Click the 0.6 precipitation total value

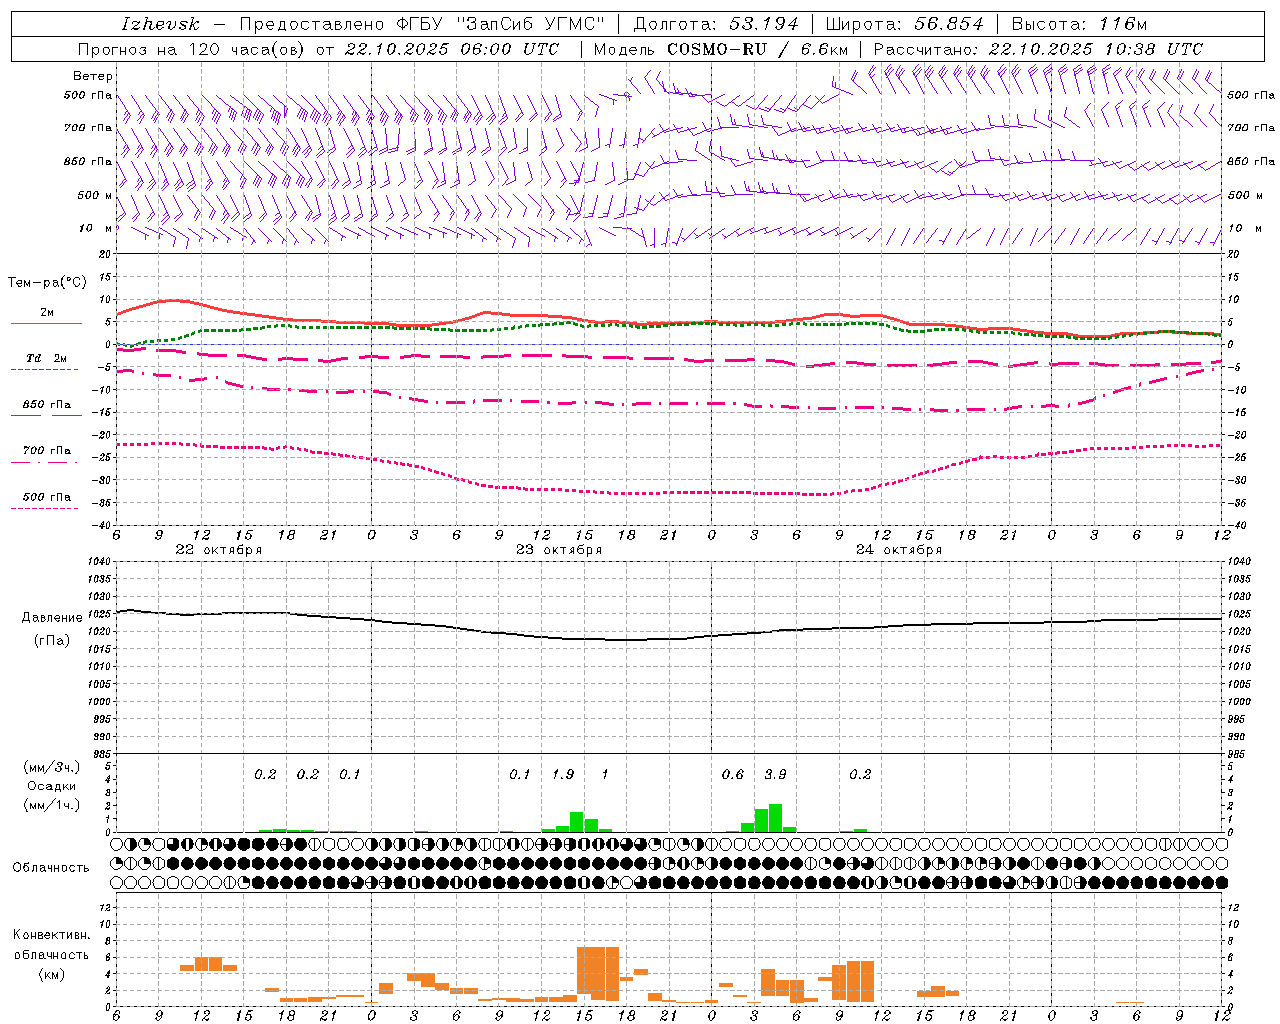[x=733, y=774]
